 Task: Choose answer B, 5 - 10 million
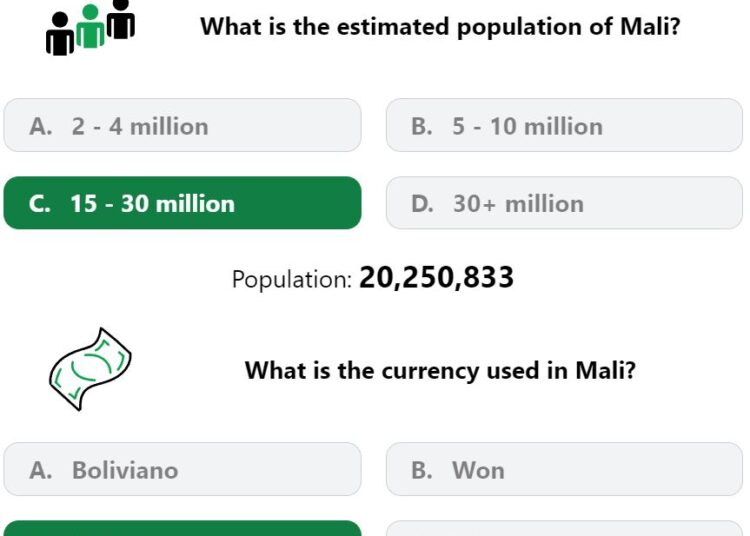coord(564,125)
